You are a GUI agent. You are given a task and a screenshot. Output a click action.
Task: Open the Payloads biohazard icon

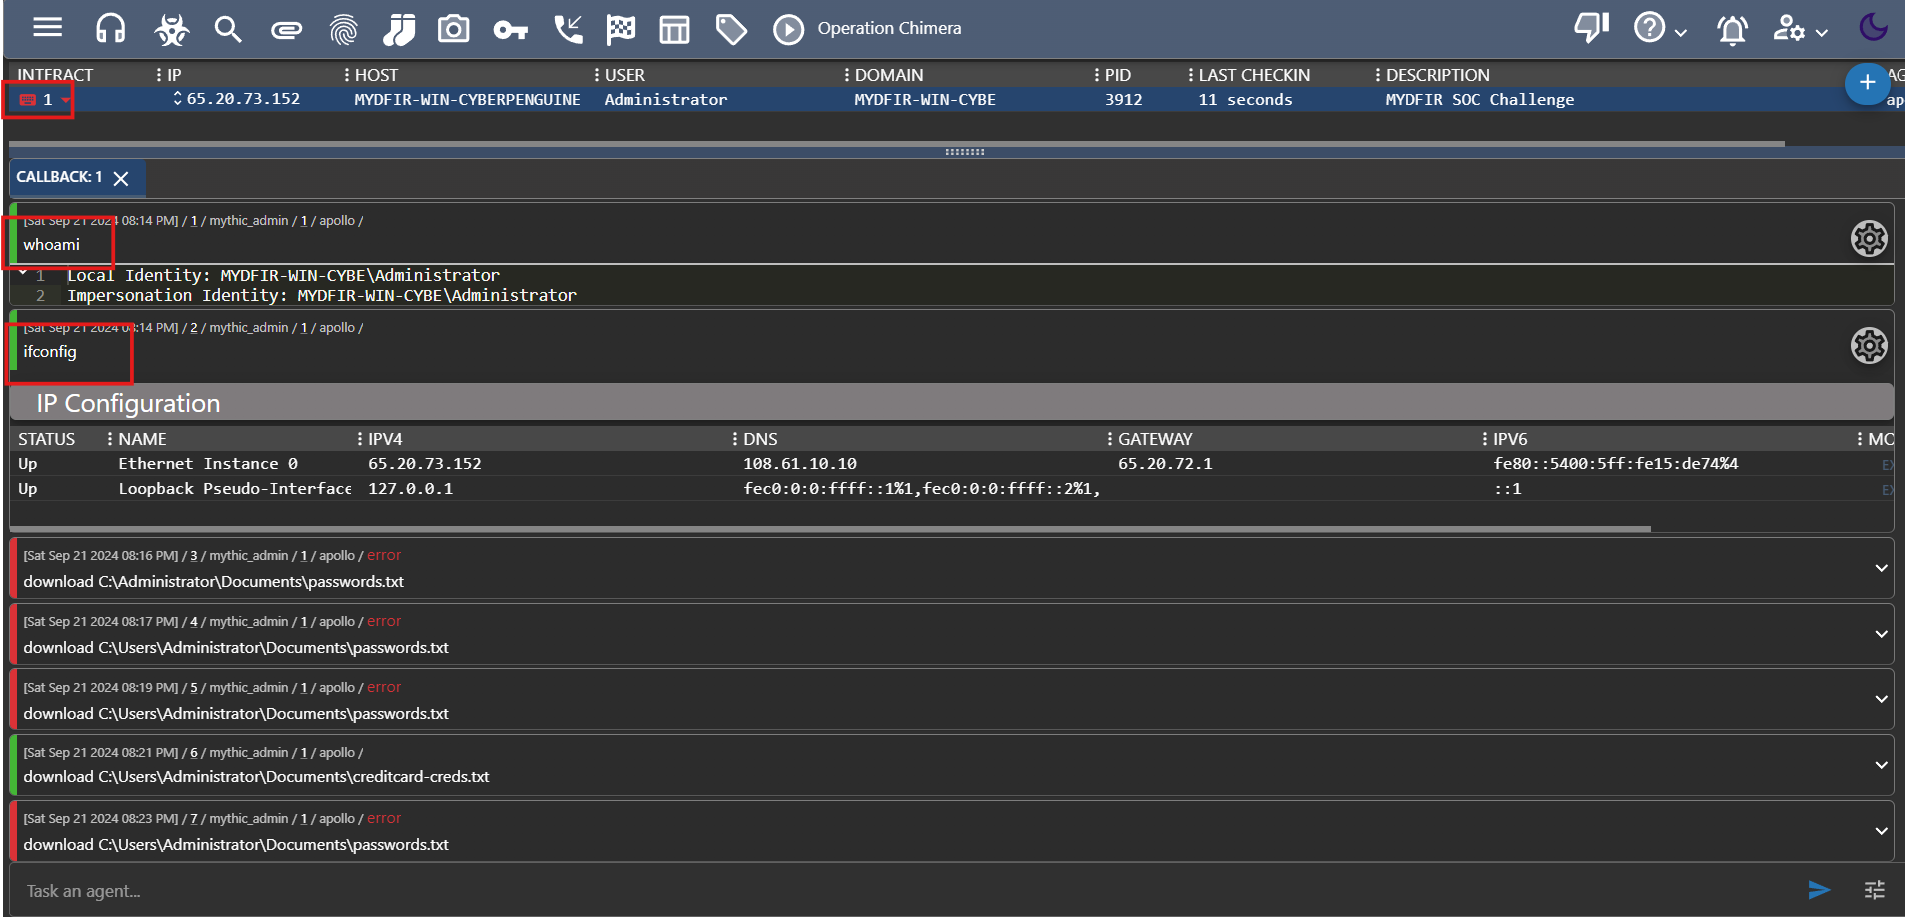pyautogui.click(x=171, y=30)
